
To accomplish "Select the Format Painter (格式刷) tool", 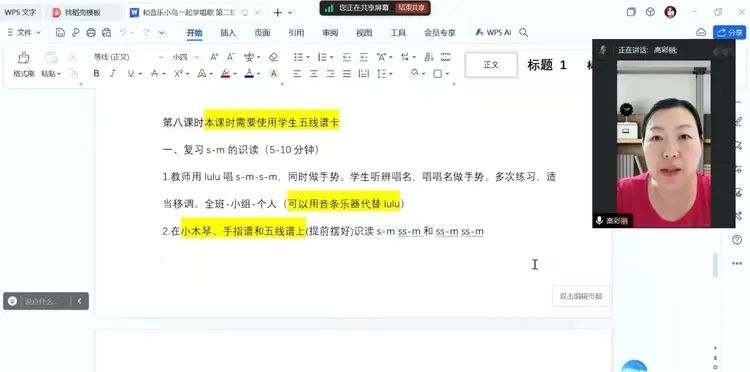I will click(x=23, y=65).
